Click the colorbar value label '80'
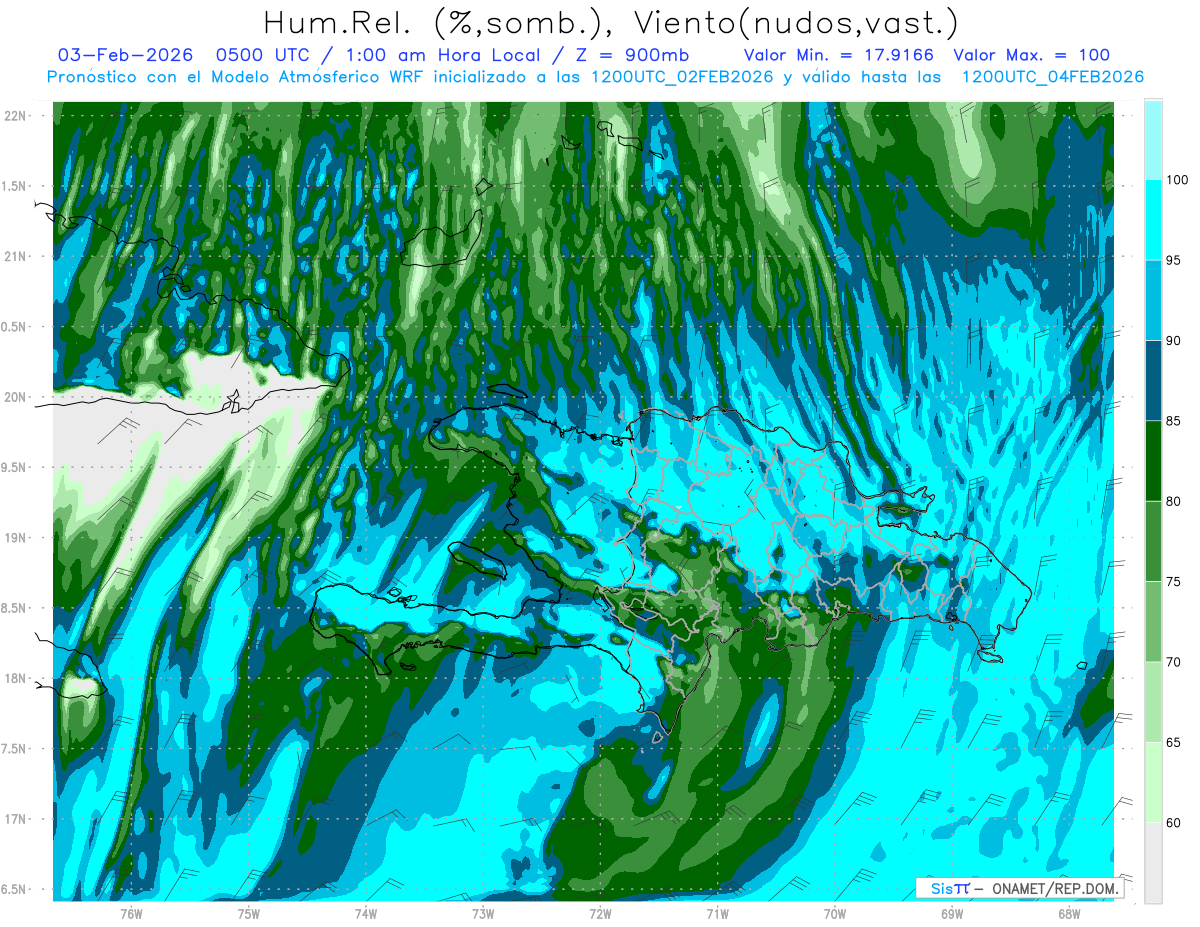The width and height of the screenshot is (1200, 927). pyautogui.click(x=1174, y=502)
